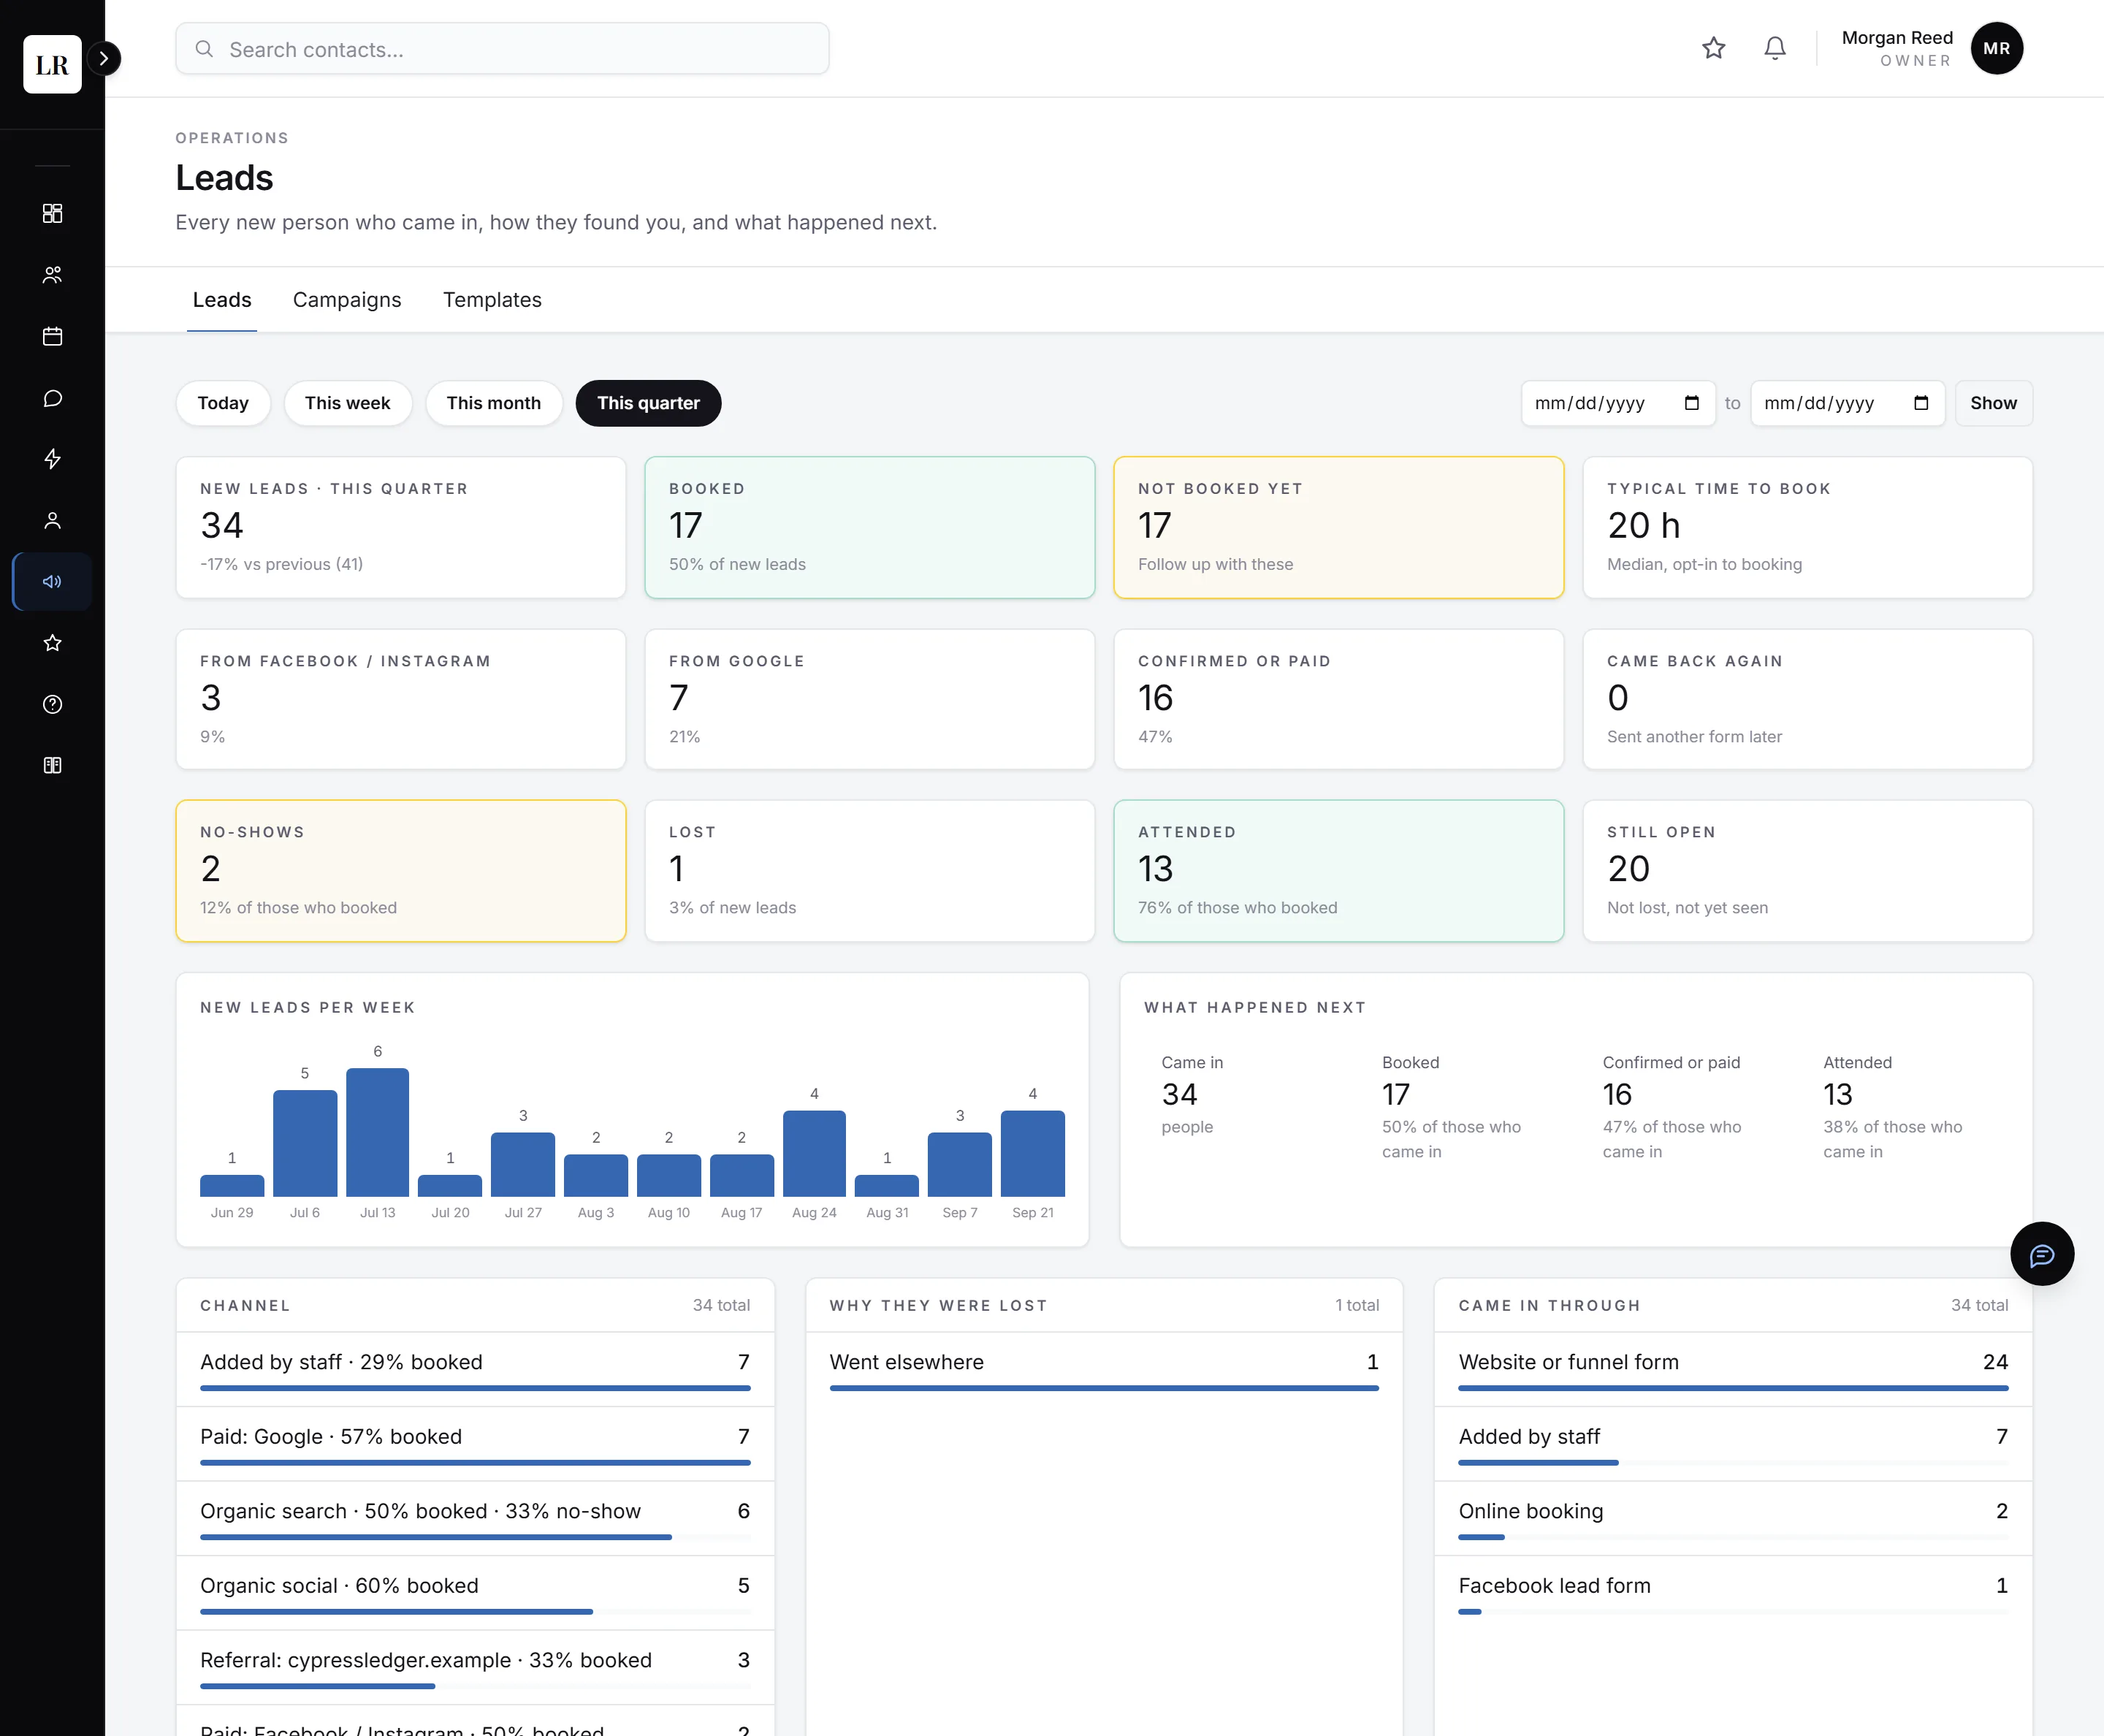Click Referral: cypressledger.example row

tap(475, 1667)
